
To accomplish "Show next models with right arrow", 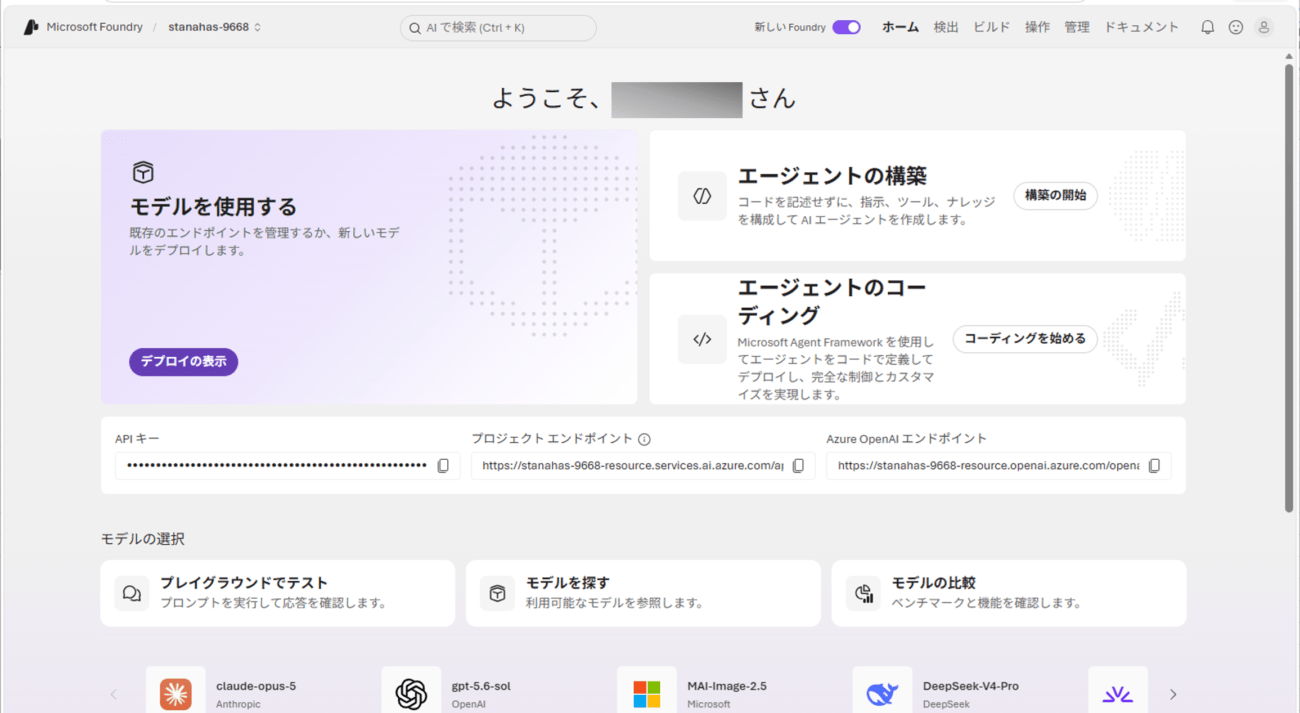I will pyautogui.click(x=1173, y=694).
